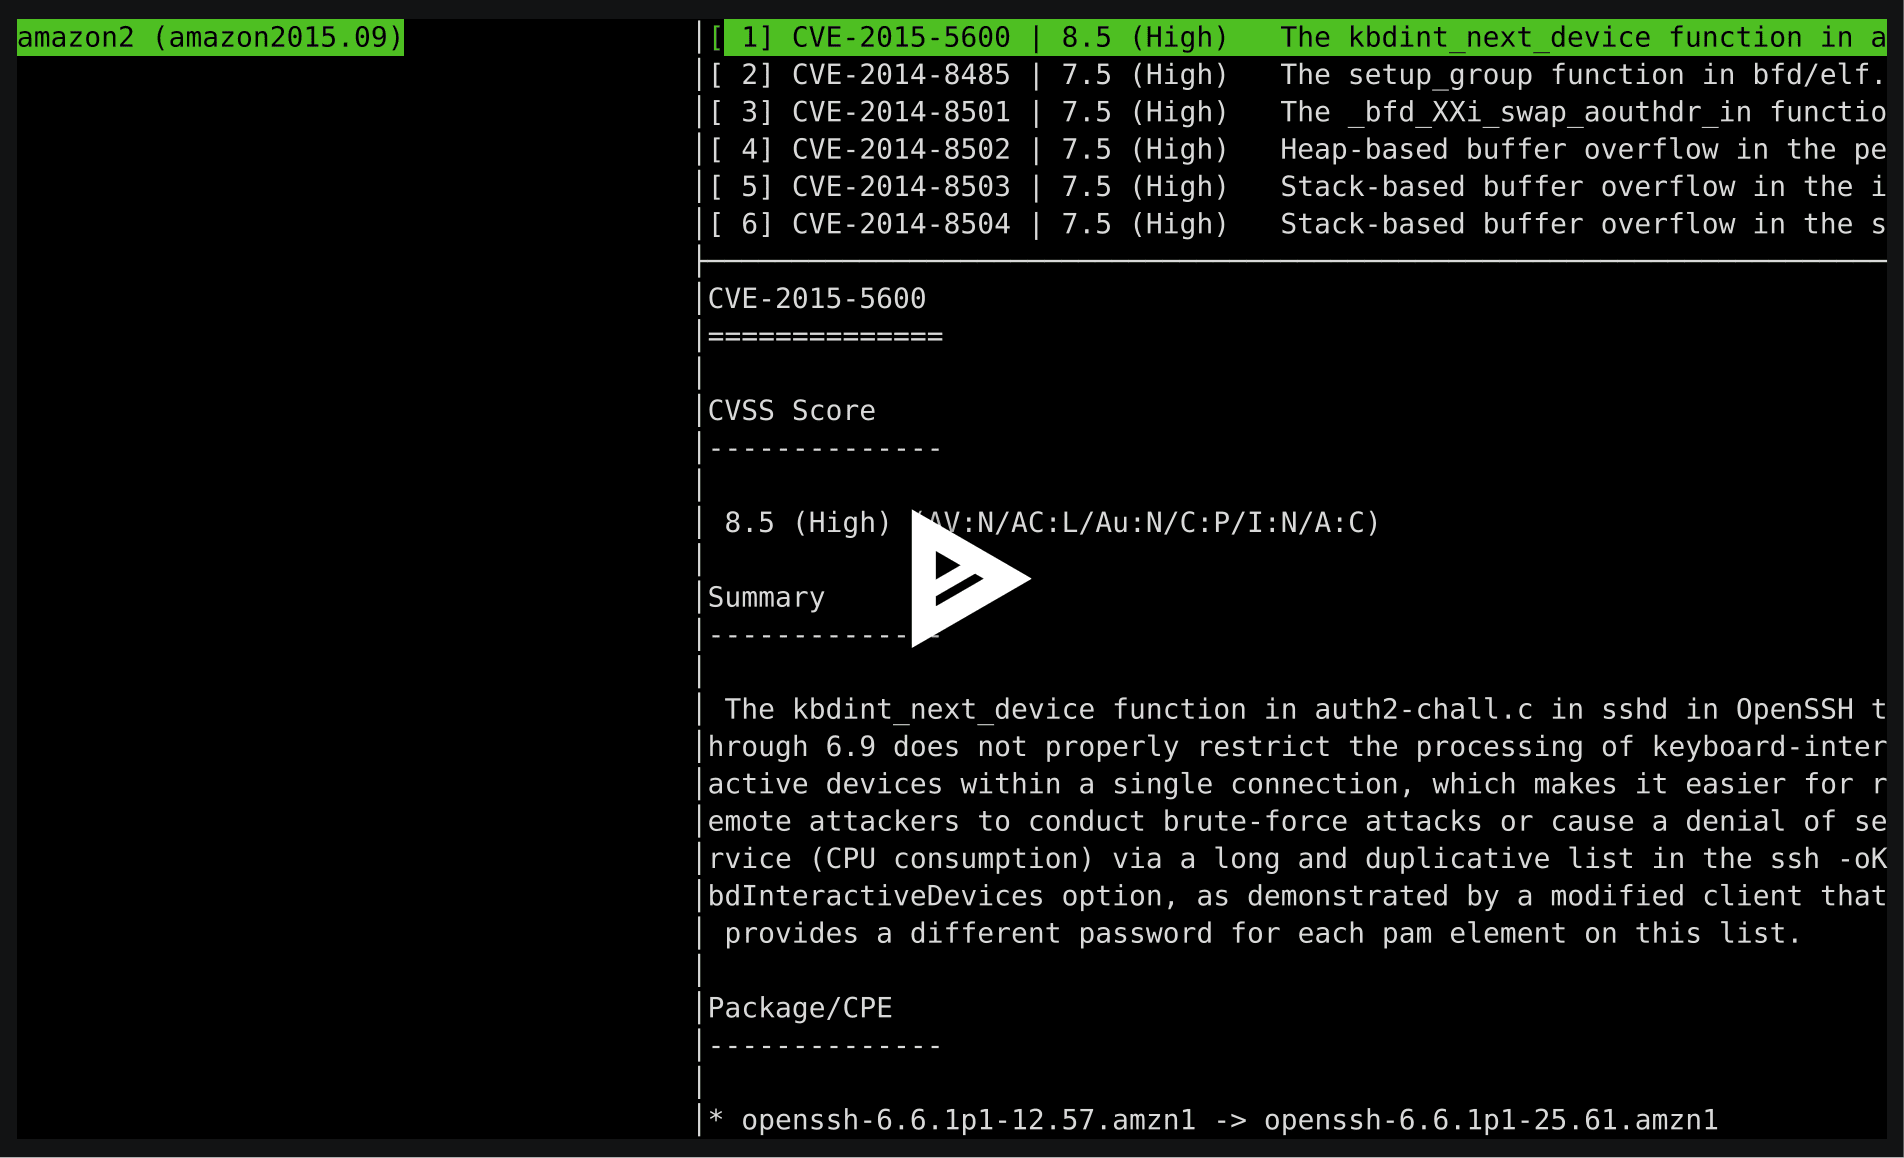This screenshot has height=1158, width=1904.
Task: Click inside the host list panel
Action: pos(350,500)
